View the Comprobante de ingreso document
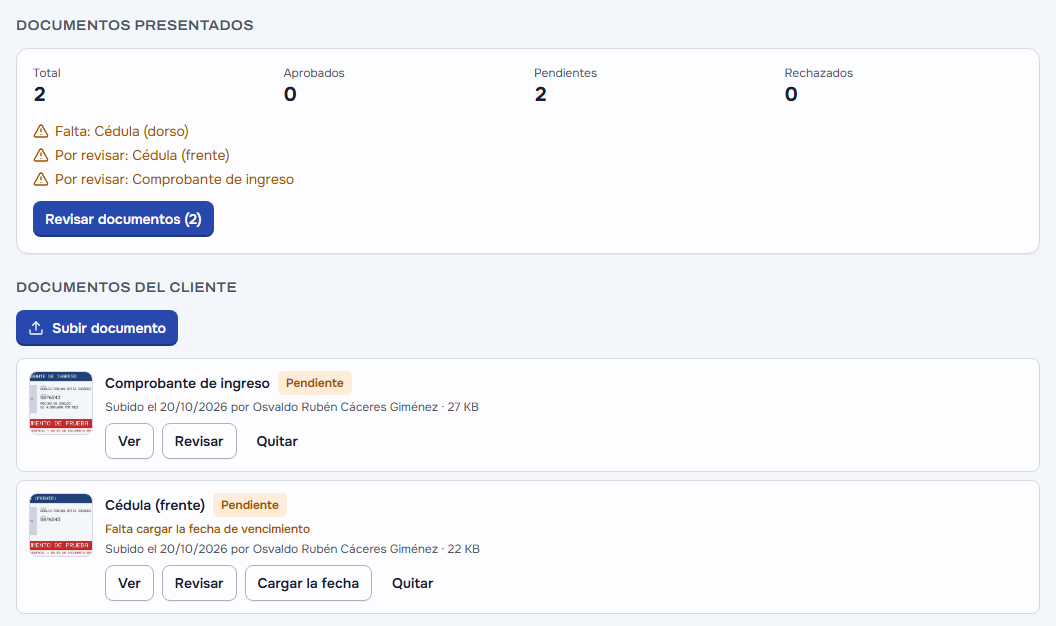 pos(129,441)
